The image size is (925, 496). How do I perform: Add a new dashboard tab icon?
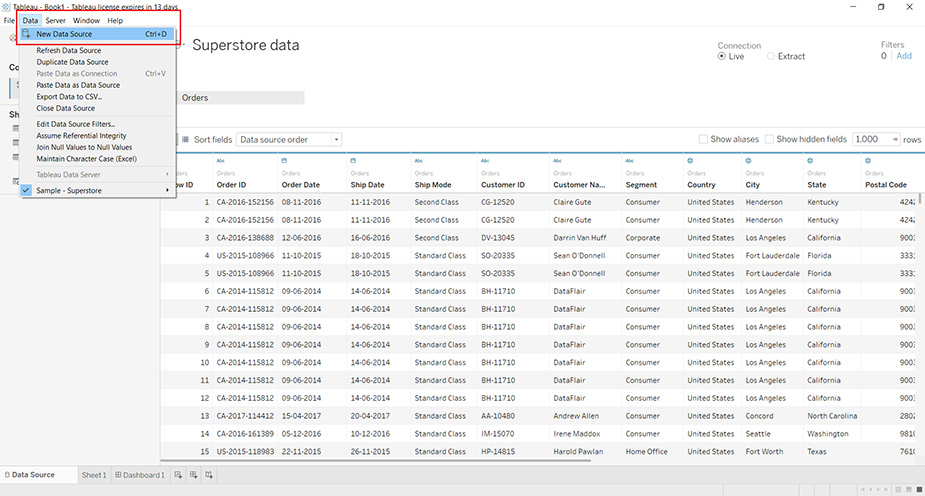pos(193,475)
